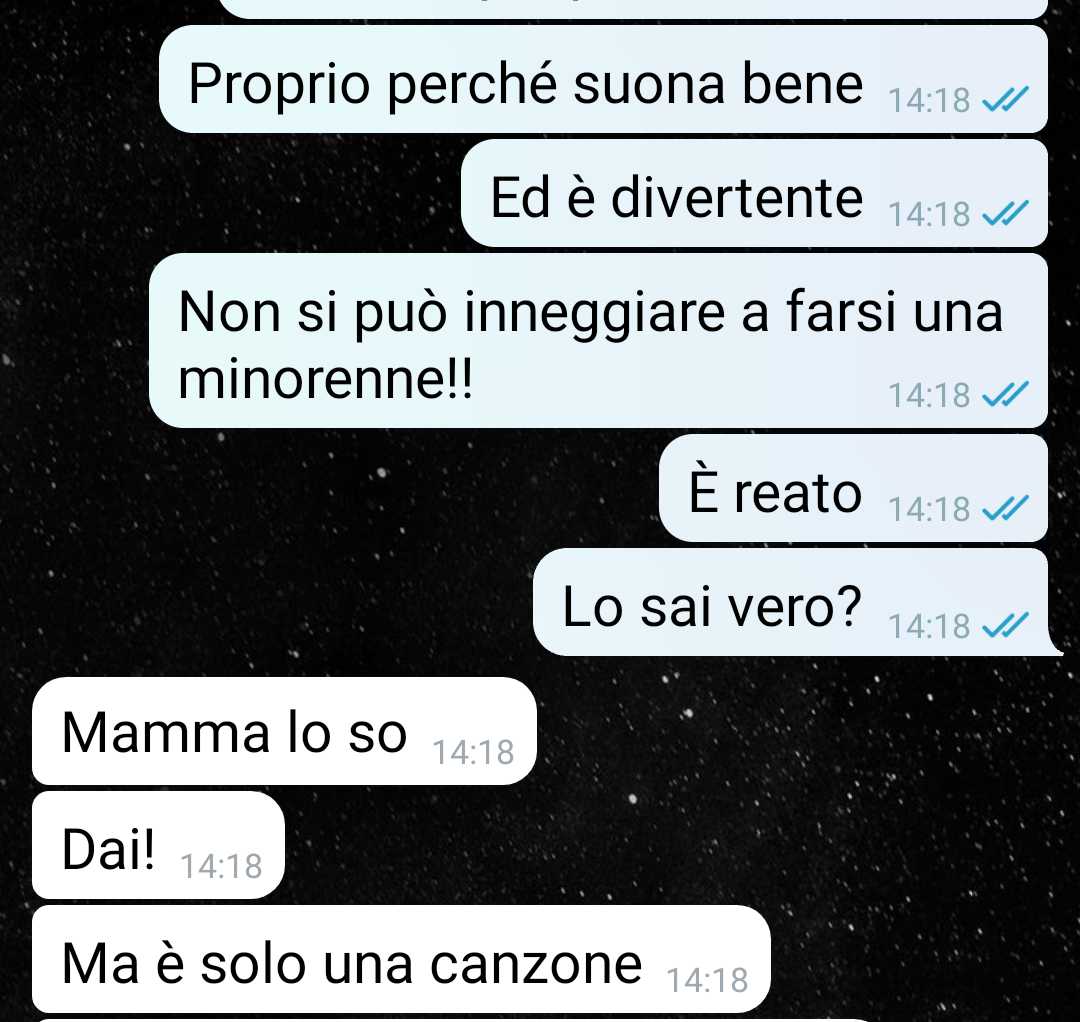The height and width of the screenshot is (1022, 1080).
Task: Tap the 'Lo sai vero?' message bubble
Action: coord(791,602)
